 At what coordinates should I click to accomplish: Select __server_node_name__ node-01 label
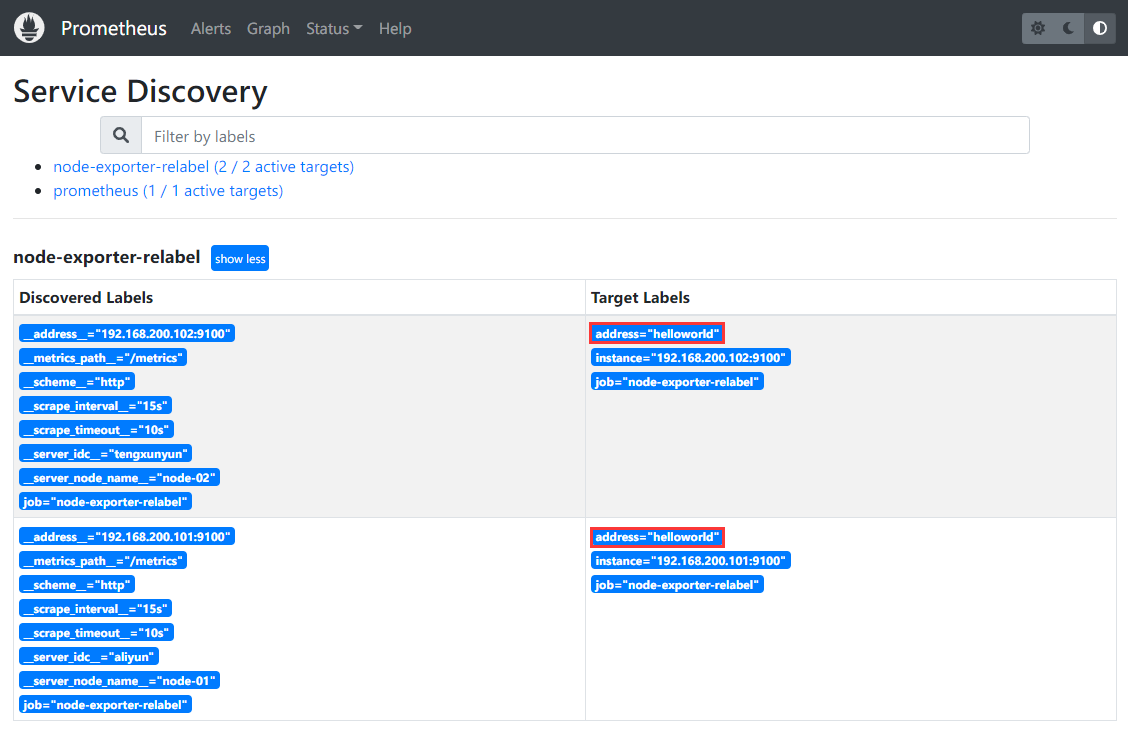119,681
